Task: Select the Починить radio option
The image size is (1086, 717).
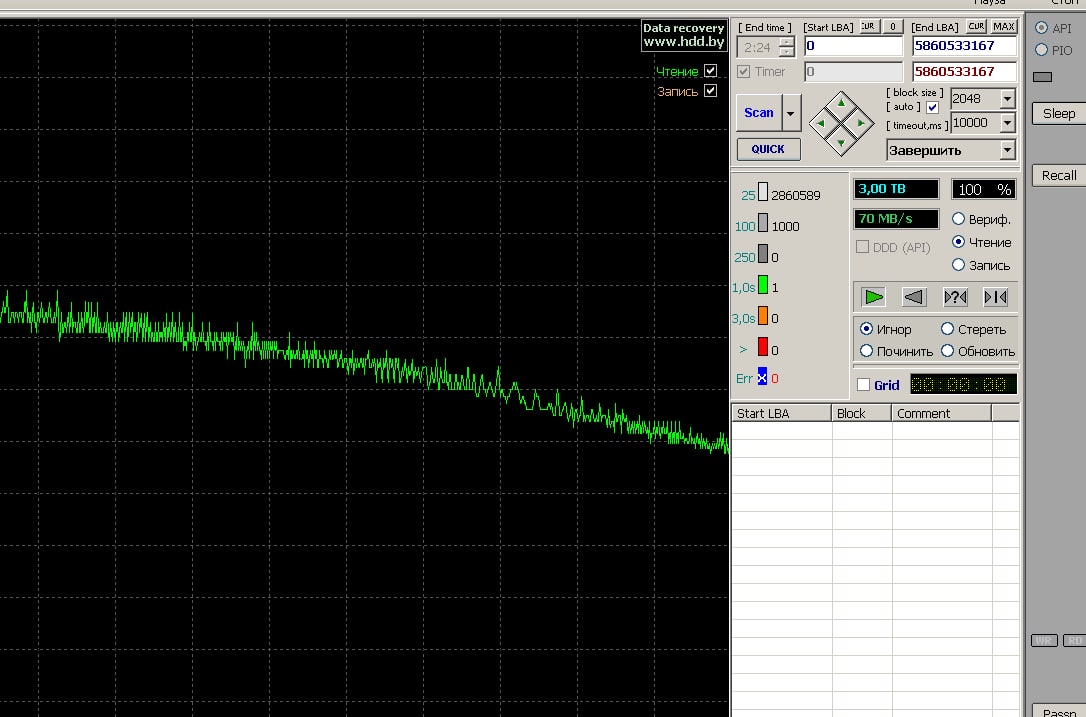Action: pos(866,351)
